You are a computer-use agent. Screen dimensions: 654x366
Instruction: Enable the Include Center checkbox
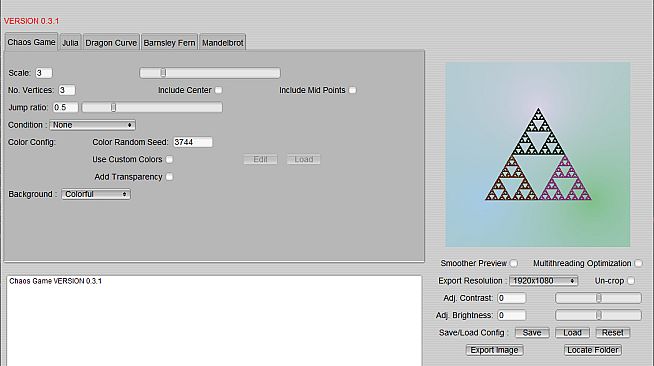pos(219,90)
